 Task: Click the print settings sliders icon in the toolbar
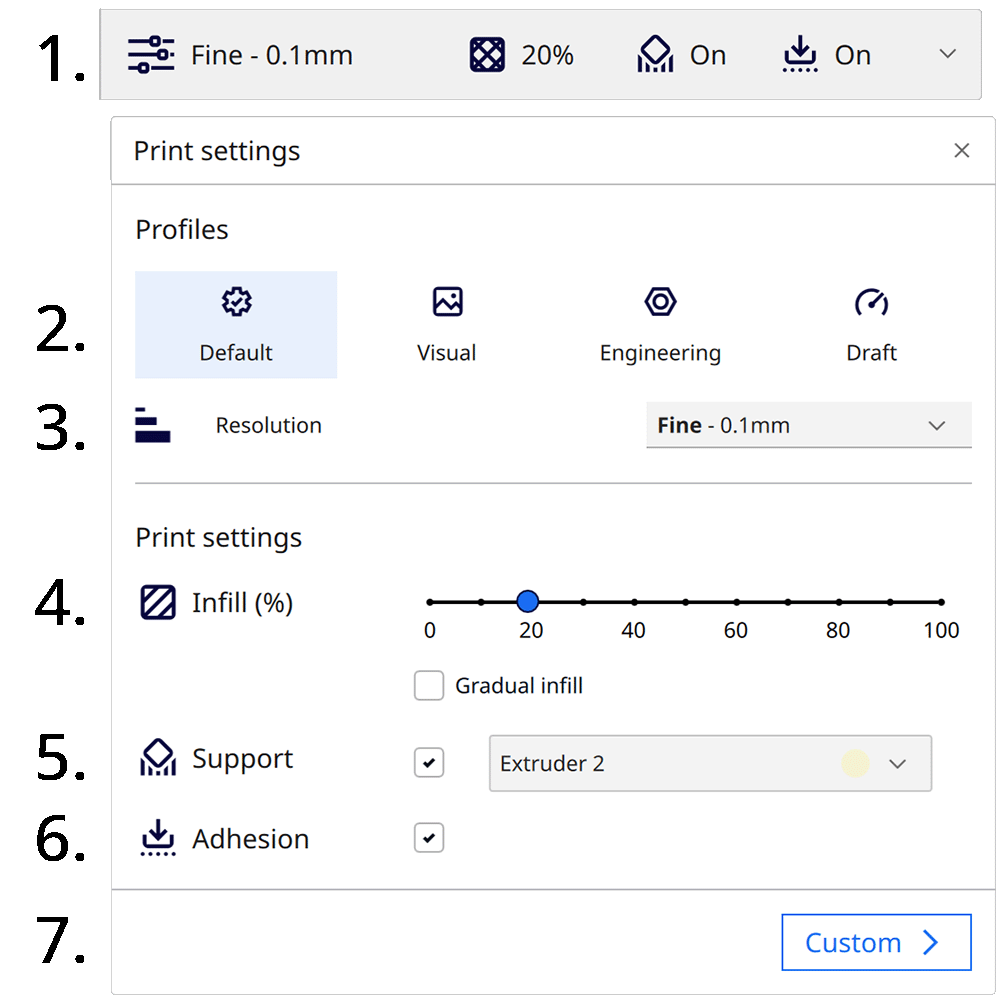pyautogui.click(x=150, y=55)
